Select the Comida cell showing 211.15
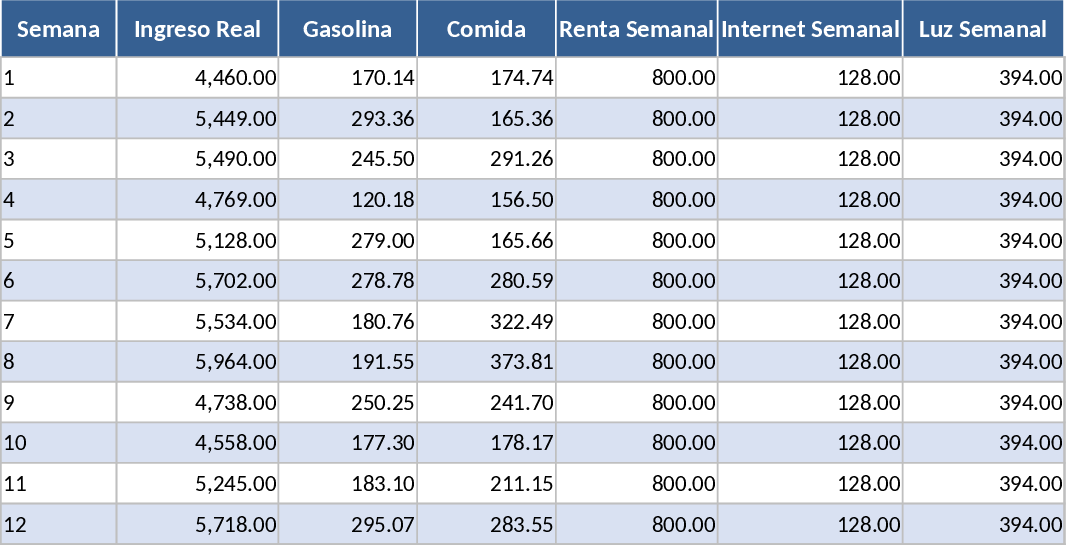1066x545 pixels. pos(486,484)
